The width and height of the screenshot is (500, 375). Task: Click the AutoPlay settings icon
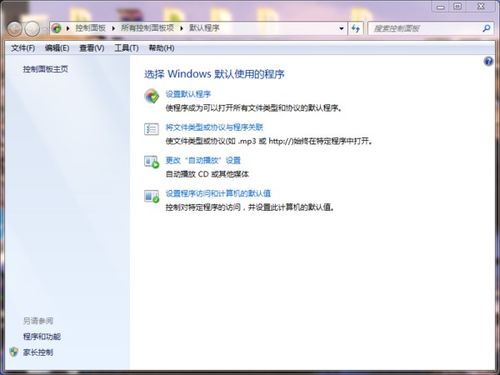point(152,162)
